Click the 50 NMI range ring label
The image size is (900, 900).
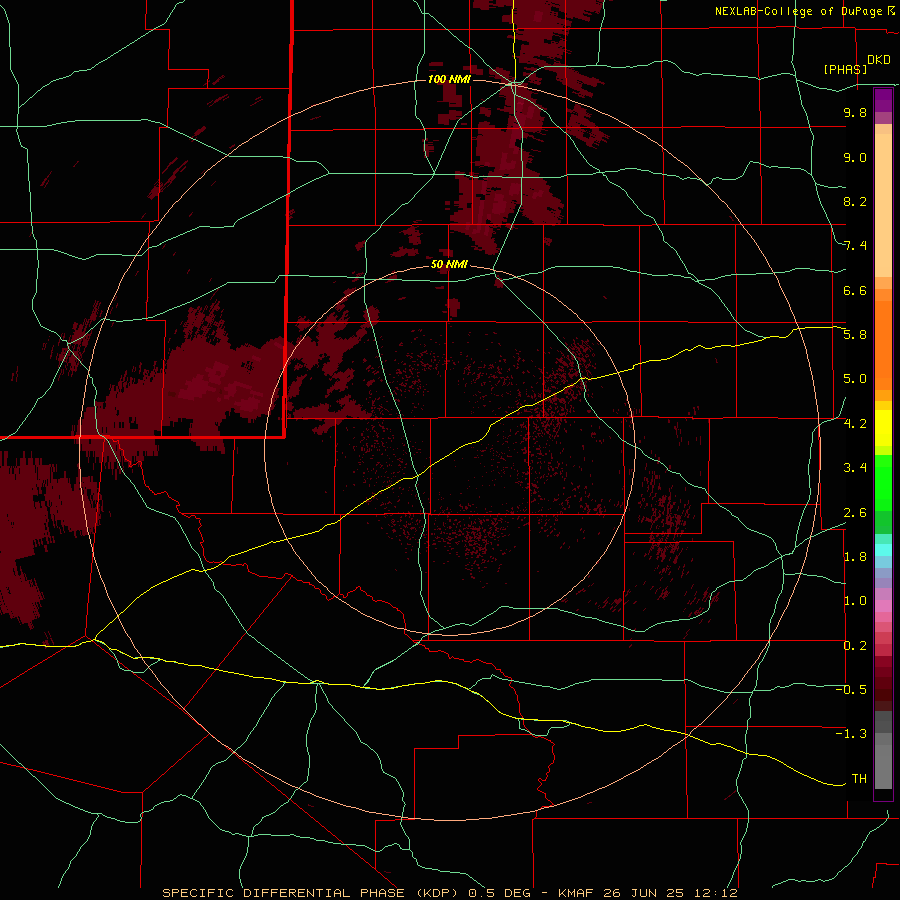coord(449,264)
